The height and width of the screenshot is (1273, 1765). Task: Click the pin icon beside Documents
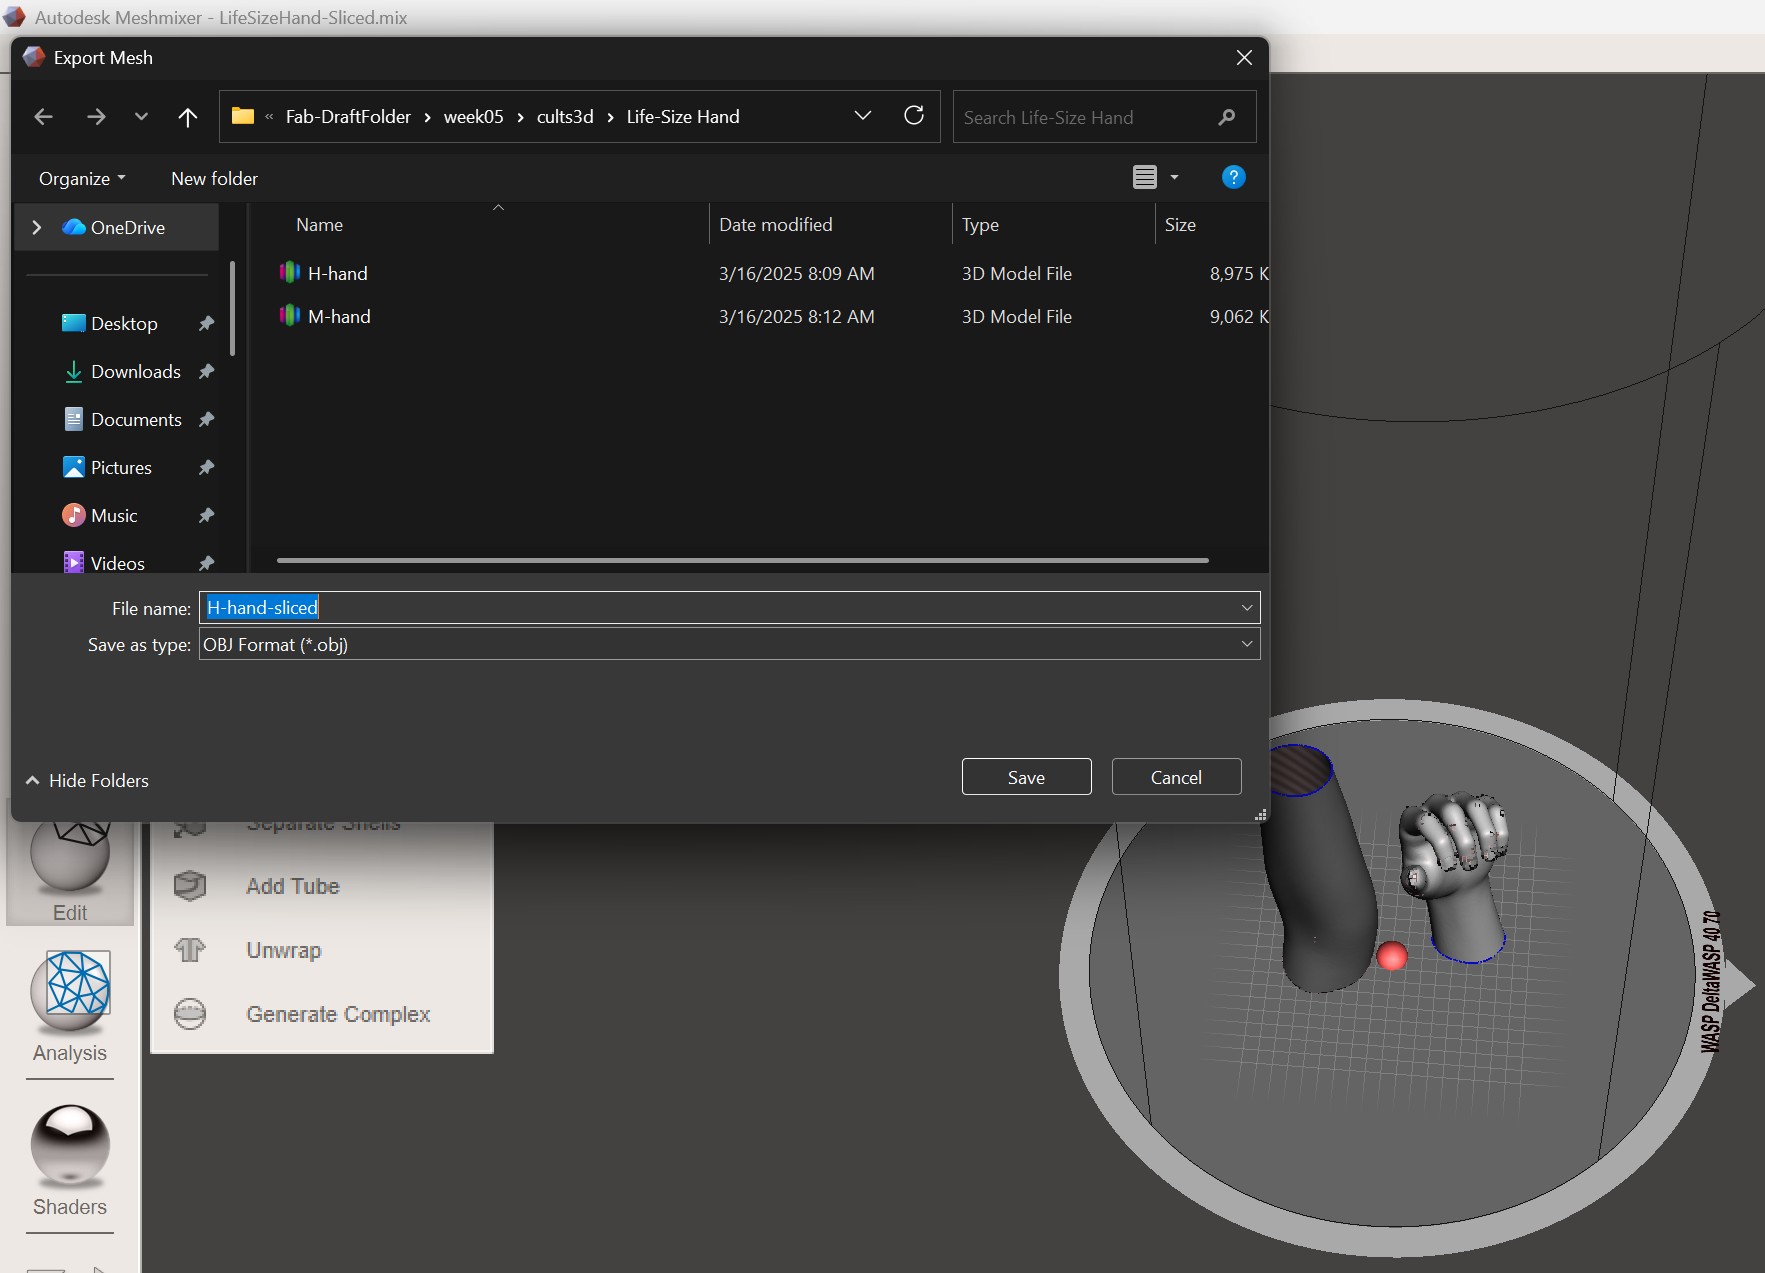tap(206, 419)
